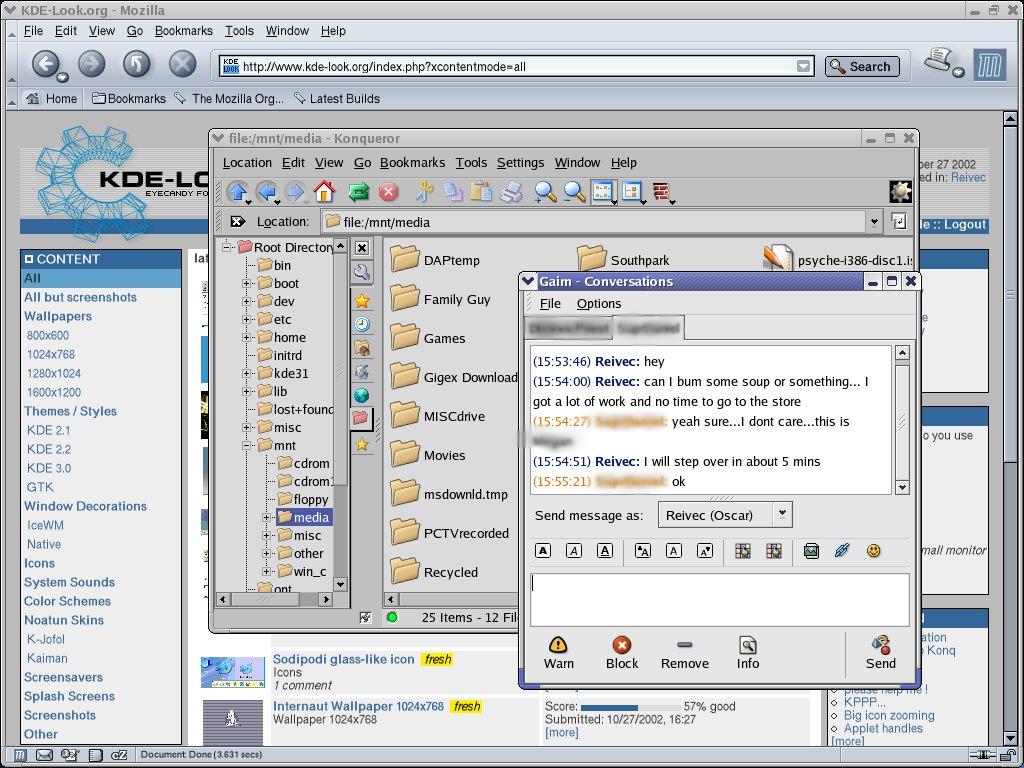Expand the win_c folder in tree
This screenshot has width=1024, height=768.
tap(266, 571)
